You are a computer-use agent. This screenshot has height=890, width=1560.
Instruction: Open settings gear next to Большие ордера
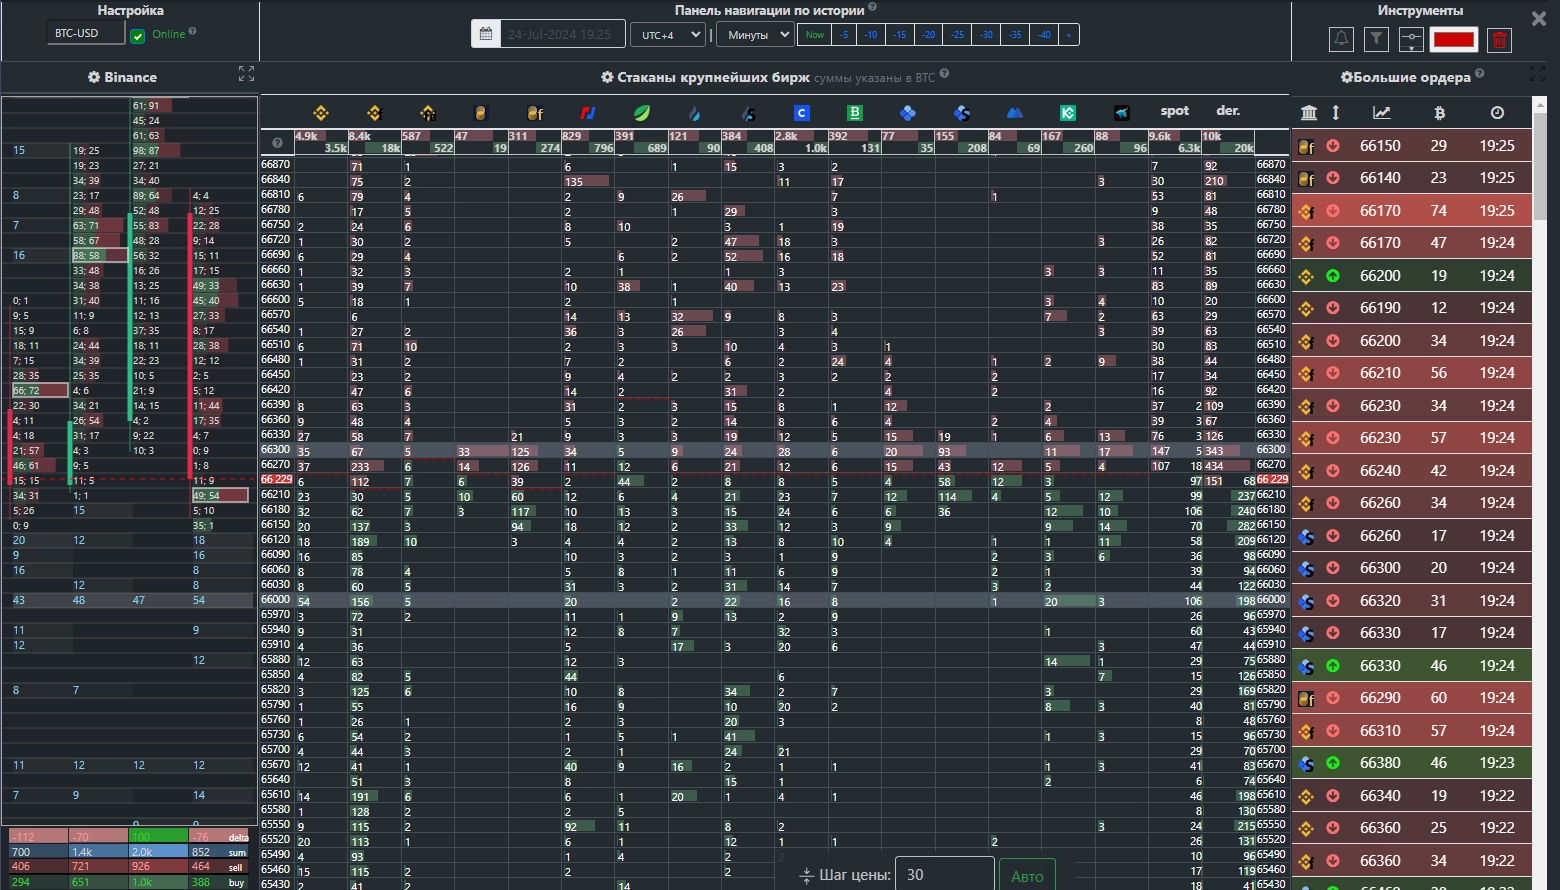pos(1346,77)
